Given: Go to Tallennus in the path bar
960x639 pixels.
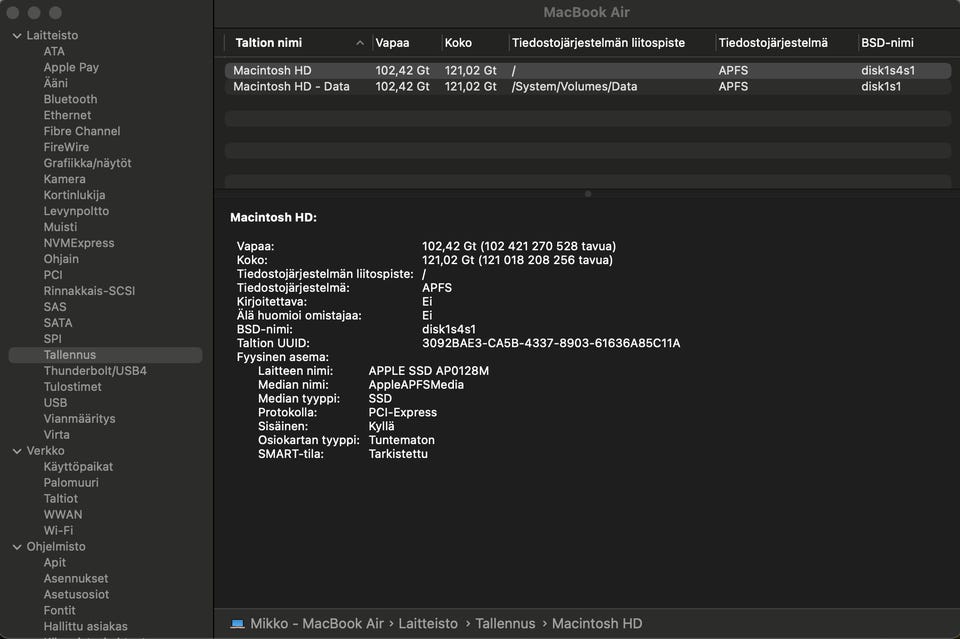Looking at the screenshot, I should click(505, 624).
